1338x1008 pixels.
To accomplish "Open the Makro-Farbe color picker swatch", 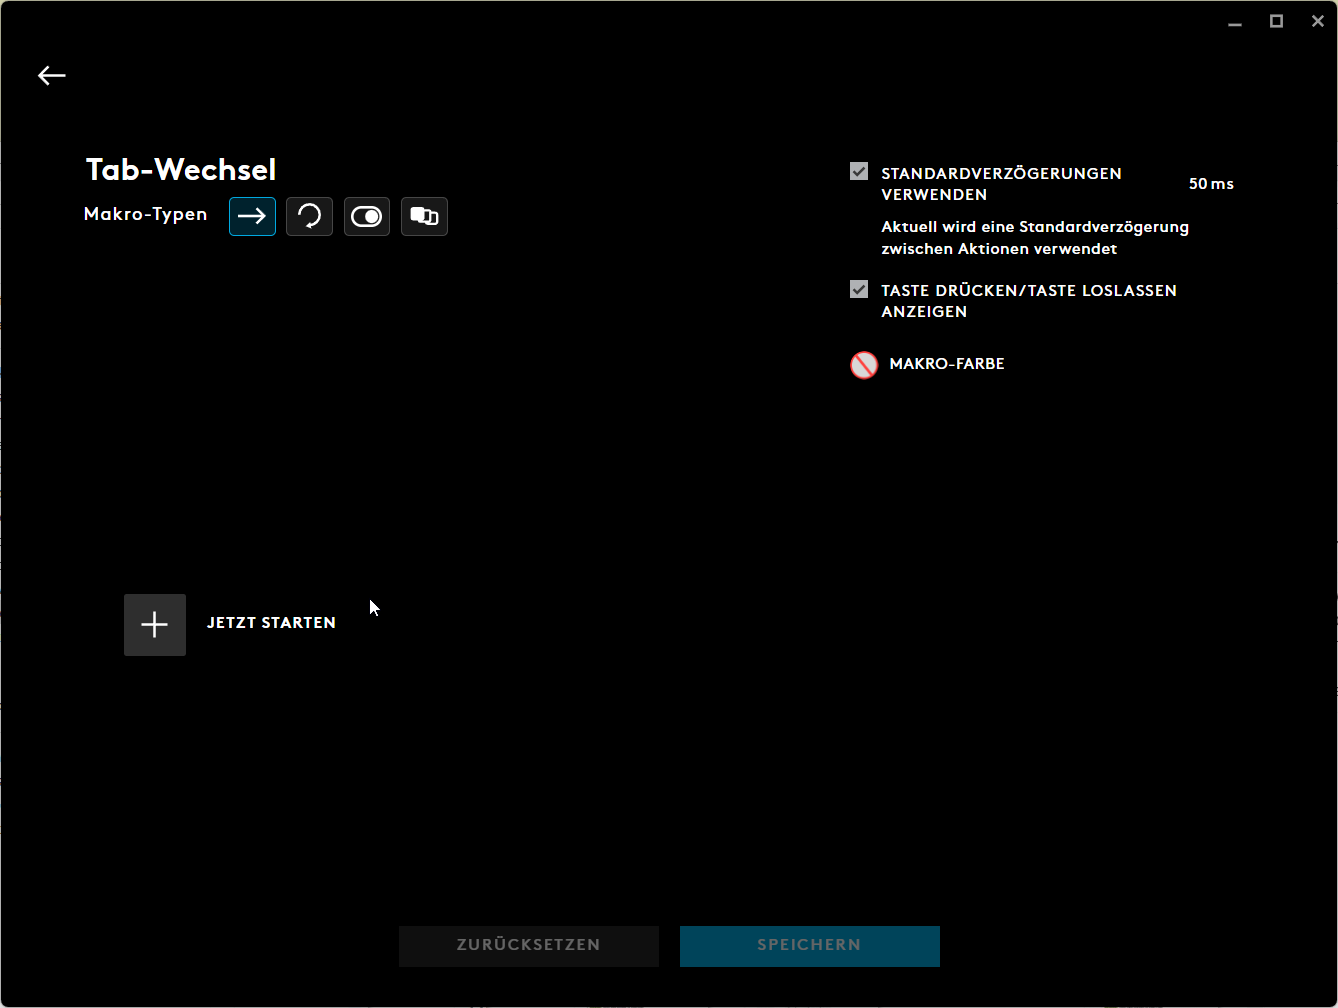I will (x=864, y=365).
